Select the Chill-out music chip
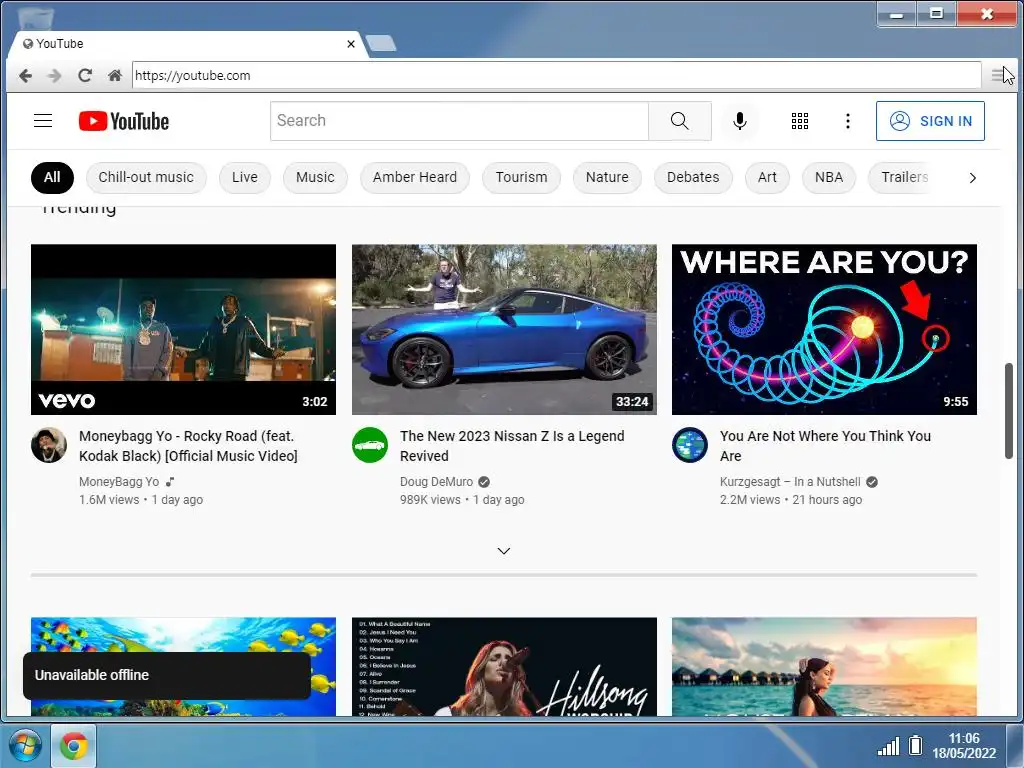The height and width of the screenshot is (768, 1024). [146, 178]
